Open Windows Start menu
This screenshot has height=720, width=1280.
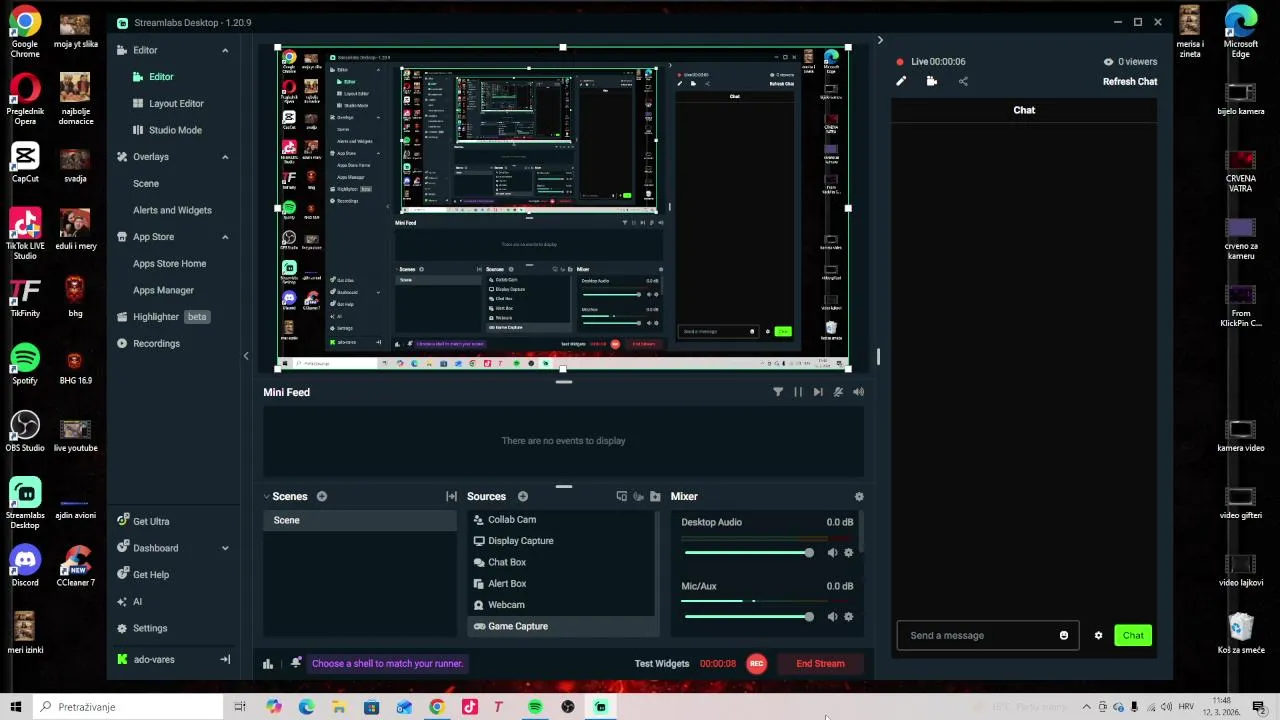click(16, 707)
